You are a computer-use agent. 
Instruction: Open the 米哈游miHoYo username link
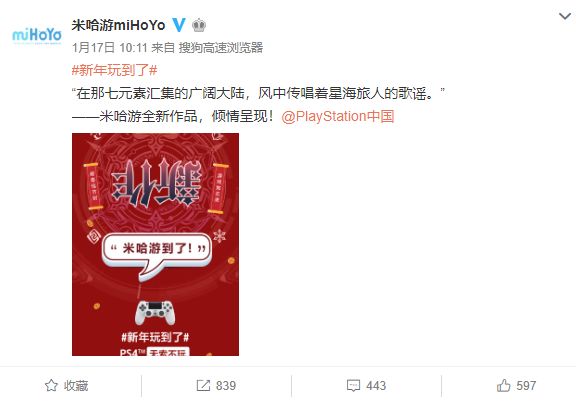coord(119,25)
